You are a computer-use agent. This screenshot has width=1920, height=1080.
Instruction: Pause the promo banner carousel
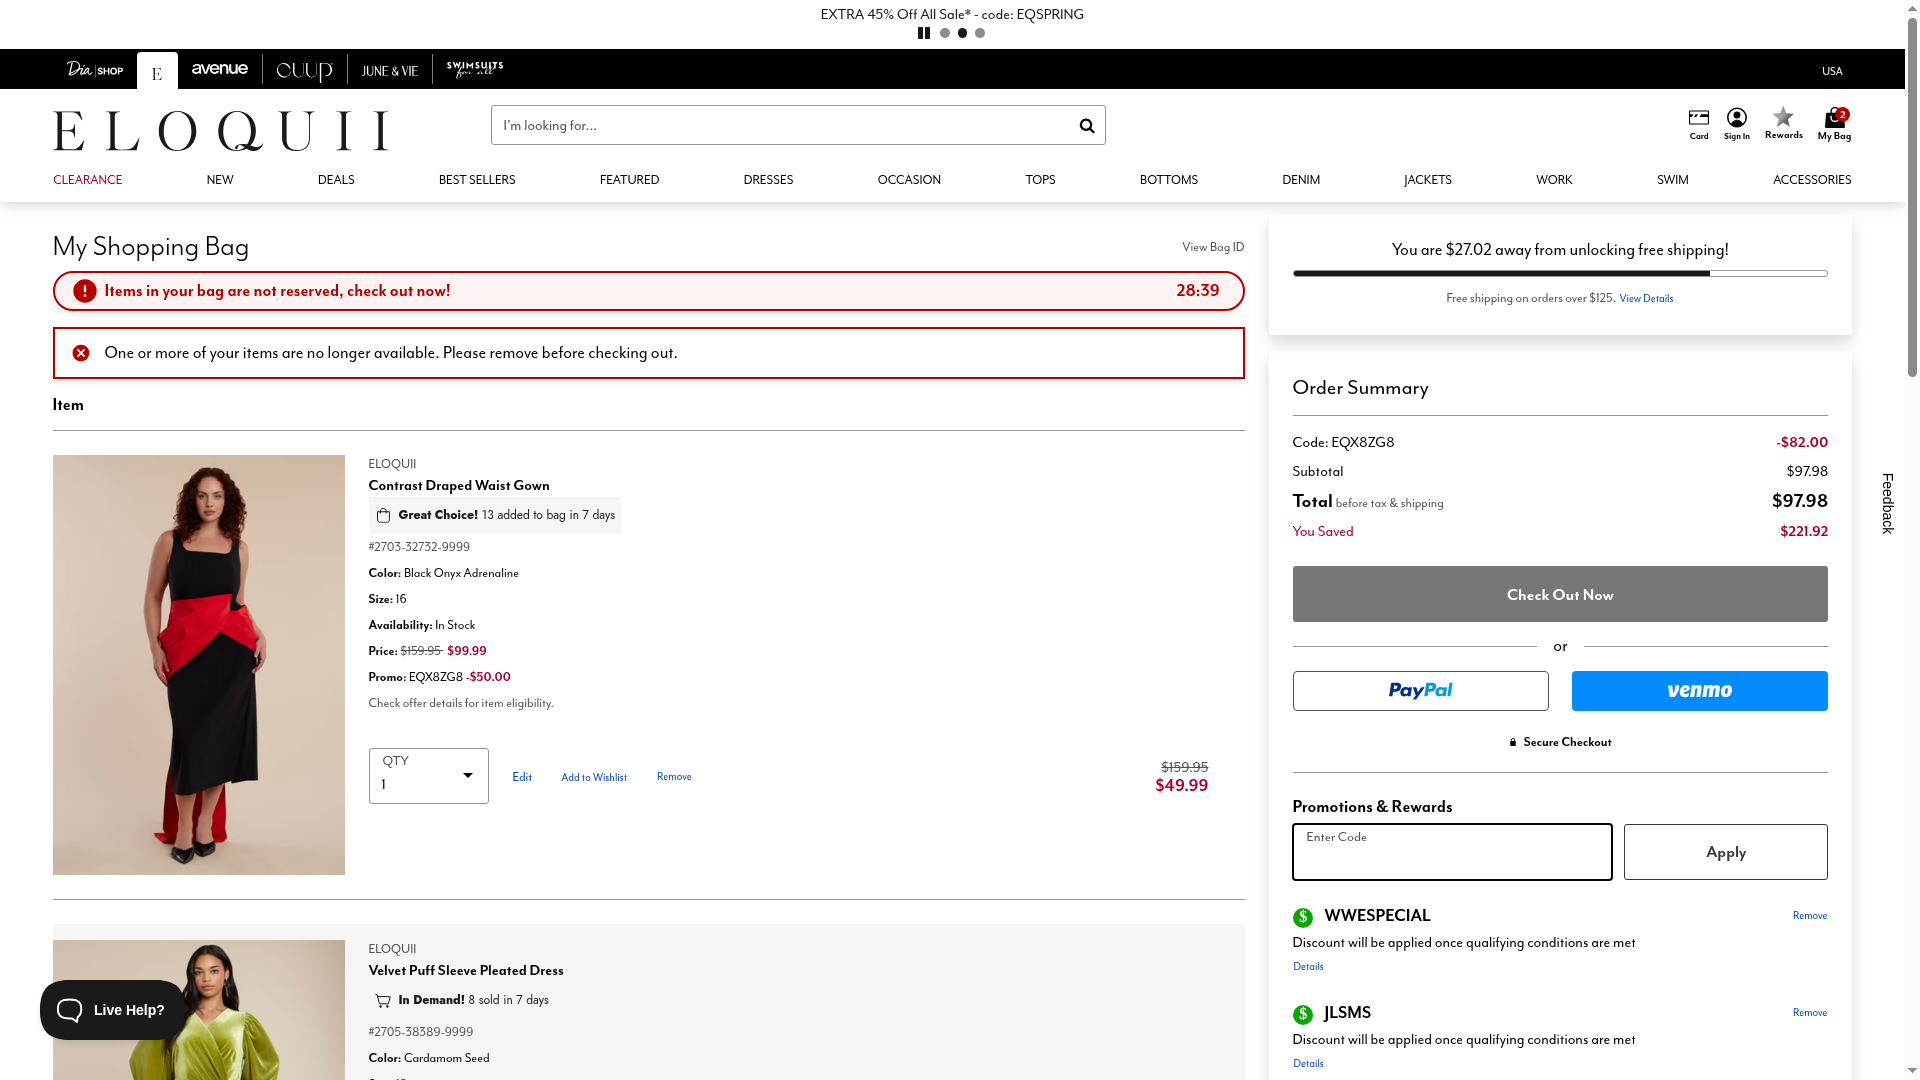923,33
